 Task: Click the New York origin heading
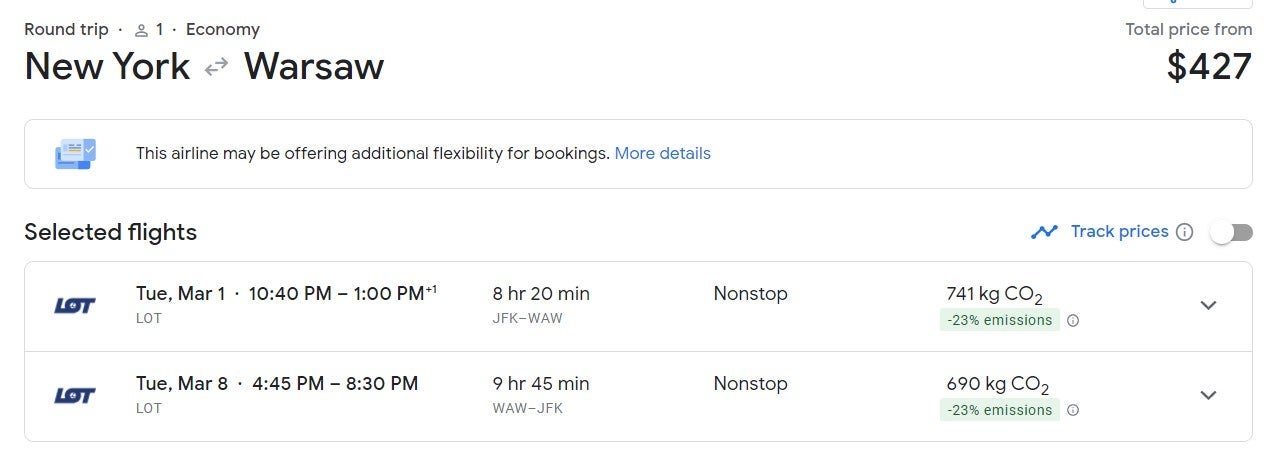click(x=107, y=67)
